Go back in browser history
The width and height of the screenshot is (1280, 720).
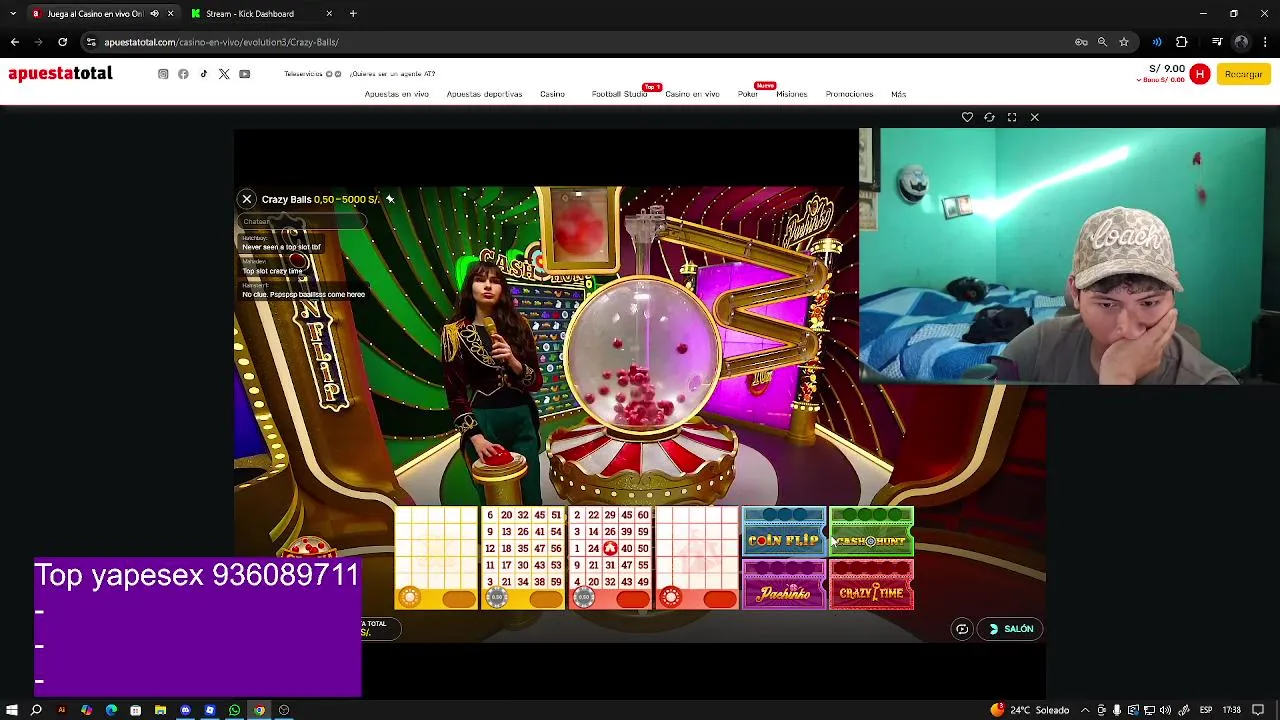[15, 42]
